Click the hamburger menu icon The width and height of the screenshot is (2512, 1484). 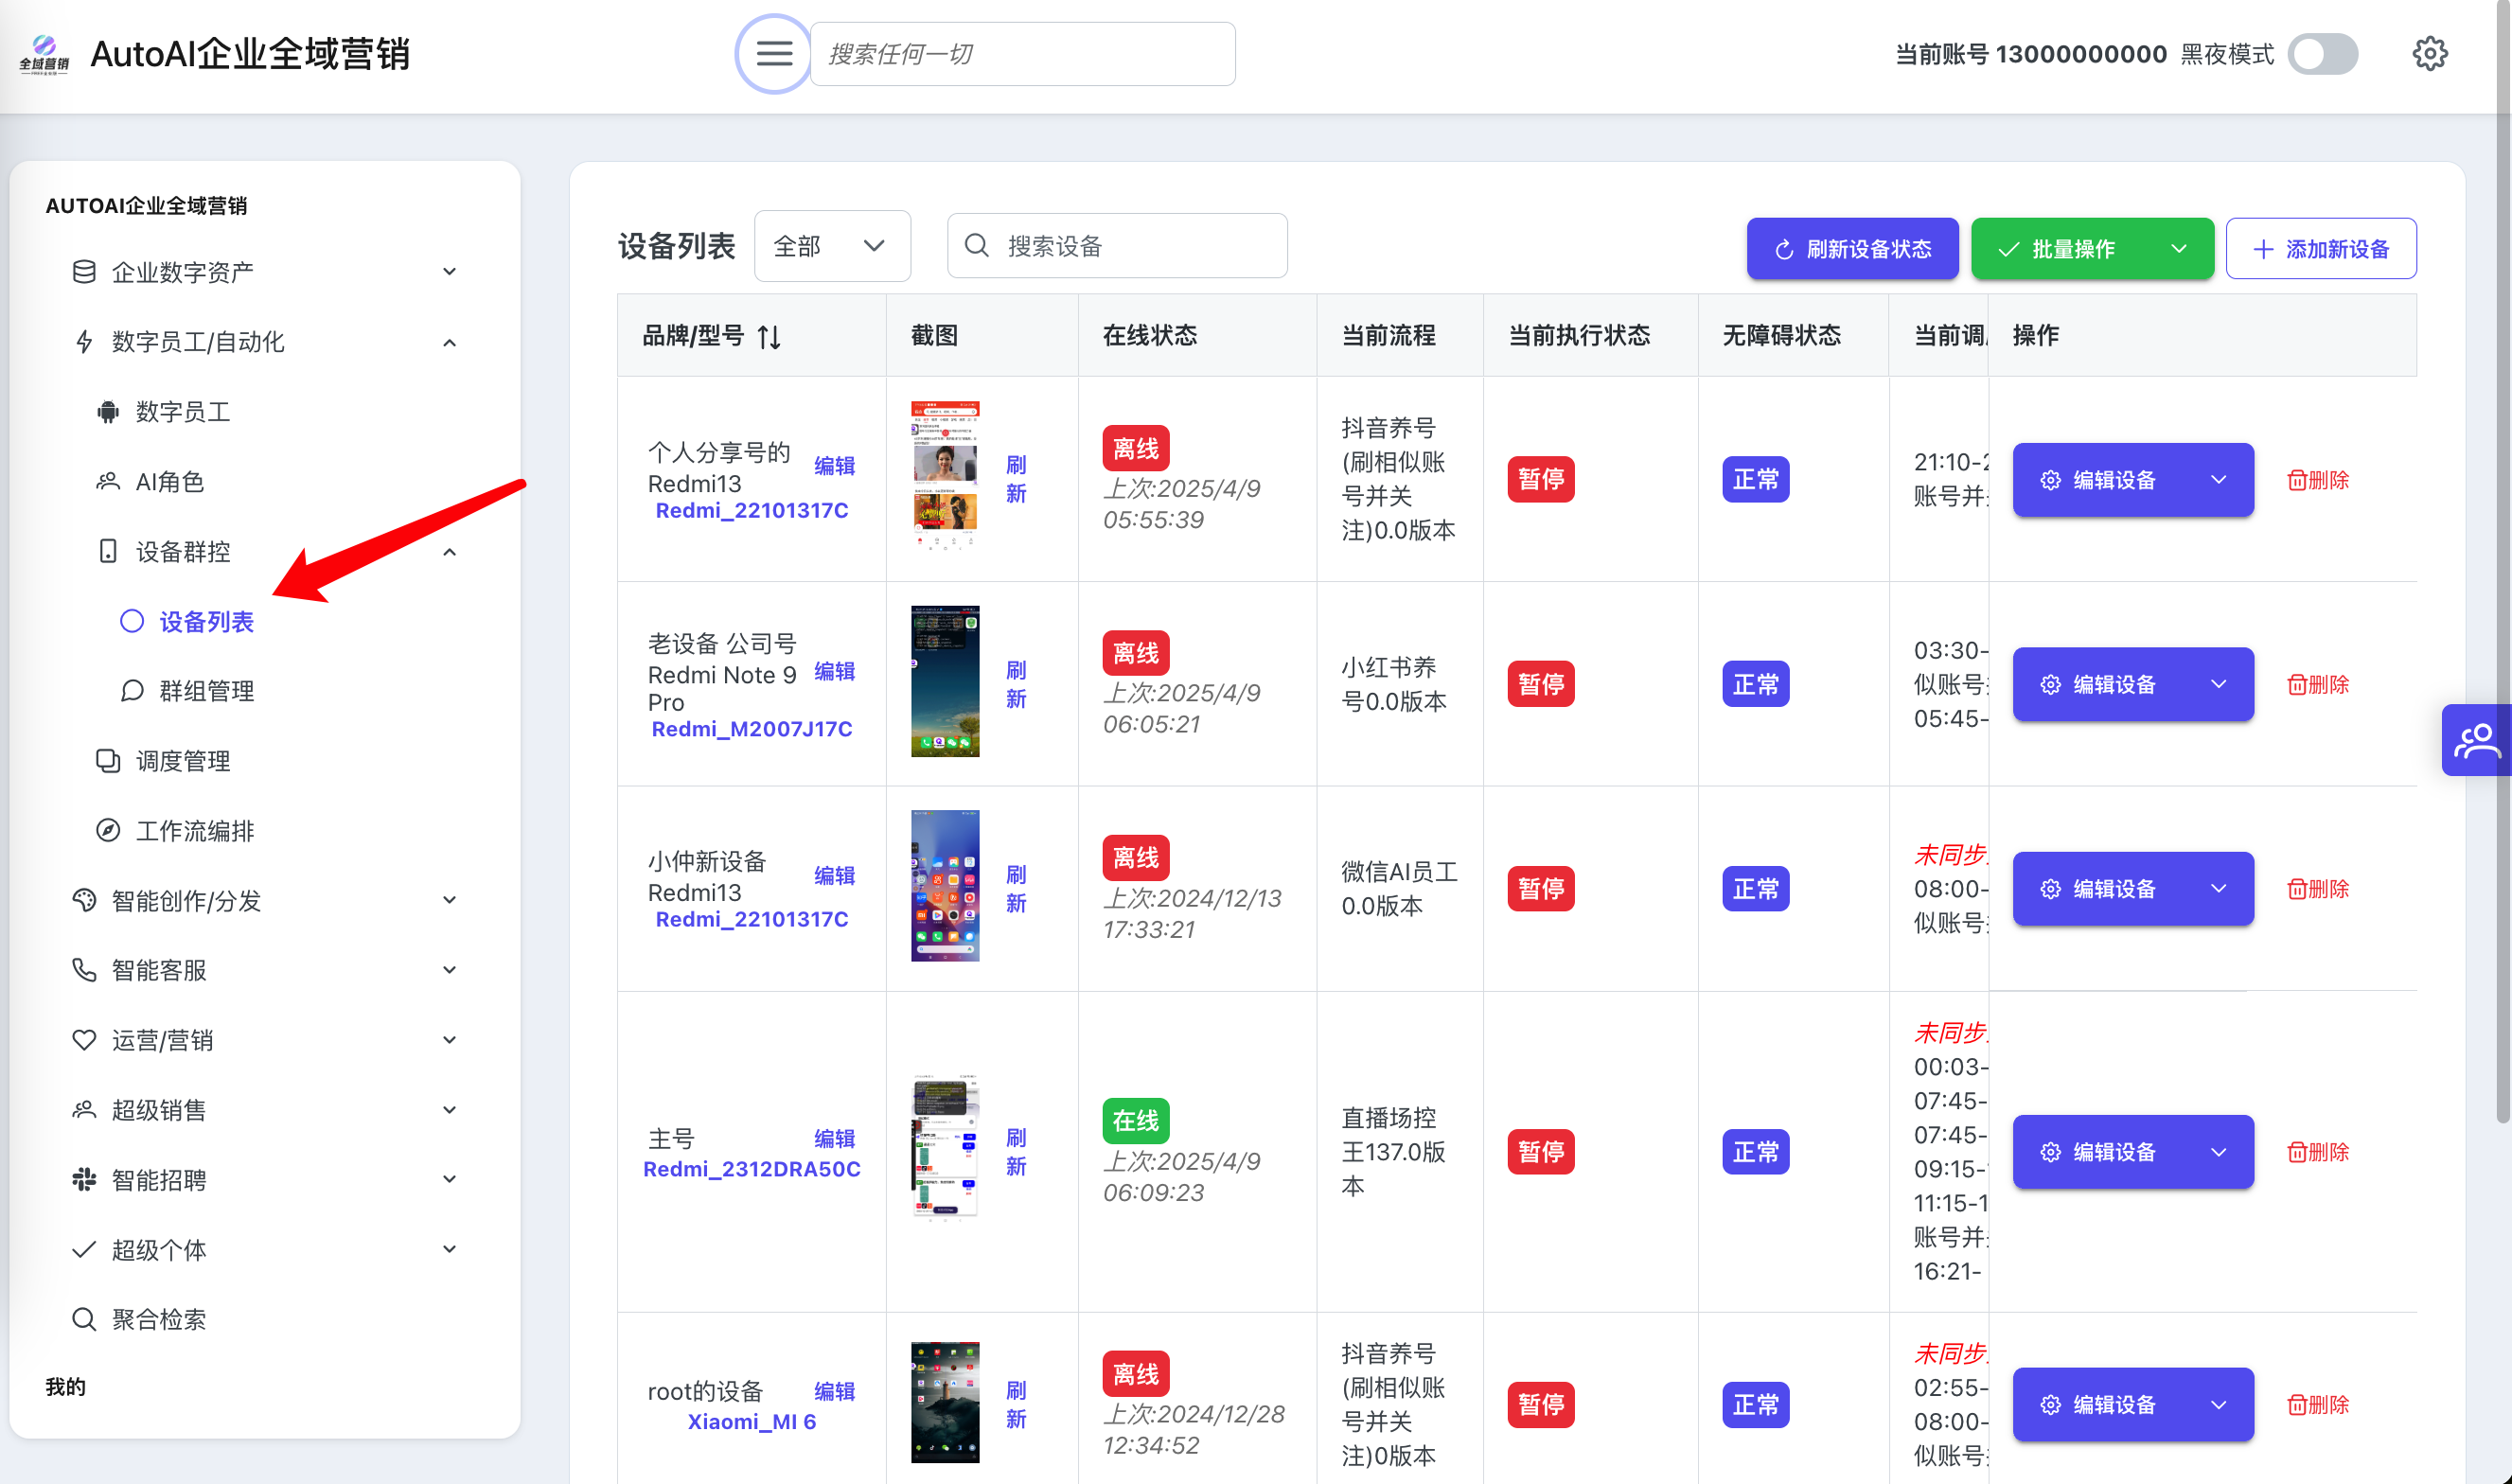point(774,53)
